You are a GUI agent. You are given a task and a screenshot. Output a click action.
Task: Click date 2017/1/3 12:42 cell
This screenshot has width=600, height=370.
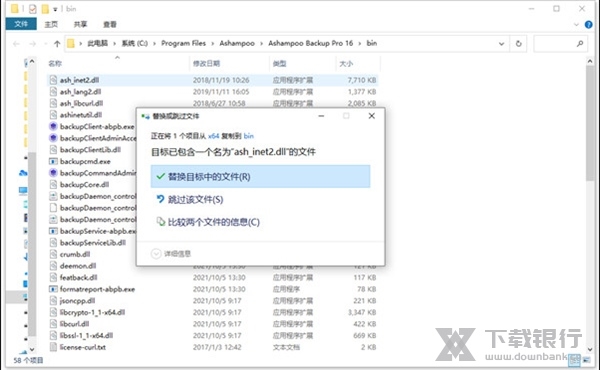click(x=217, y=347)
